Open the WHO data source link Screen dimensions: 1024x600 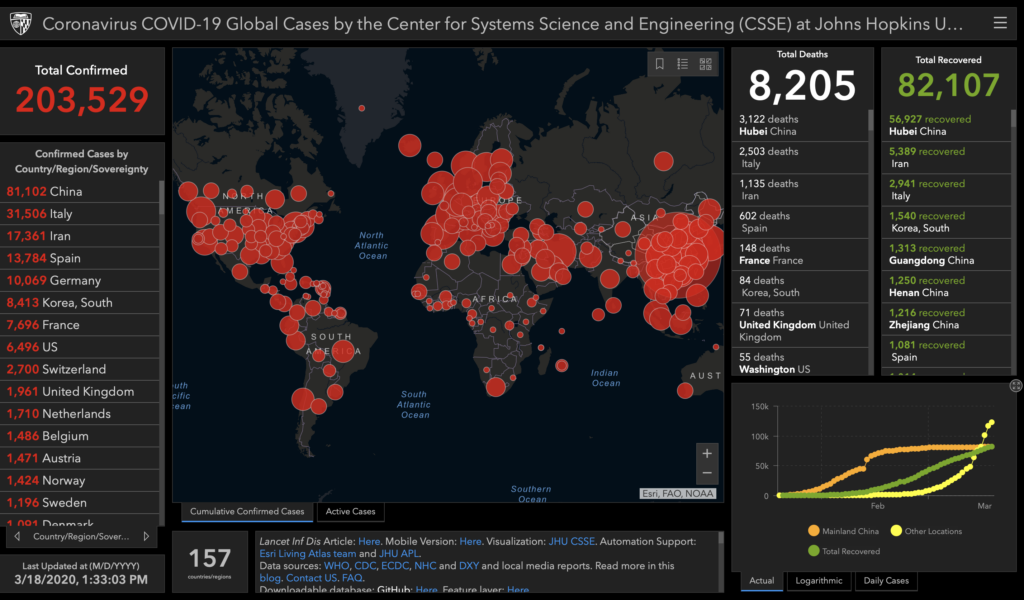(336, 566)
